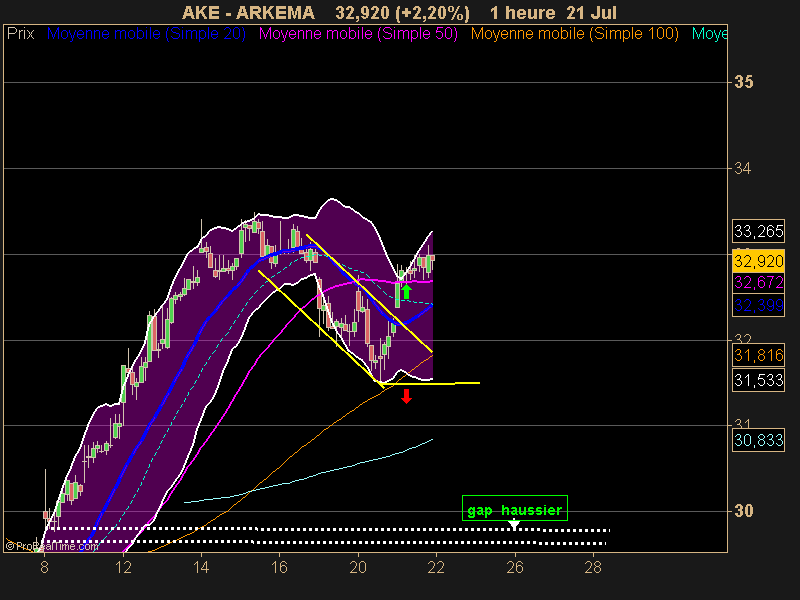Click the cyan 30,833 price tag

(x=758, y=440)
